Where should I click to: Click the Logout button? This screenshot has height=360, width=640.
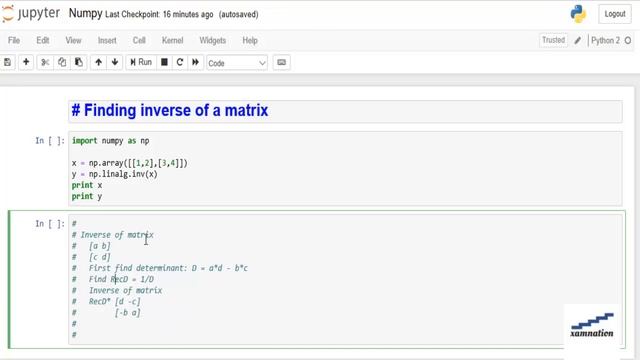coord(615,14)
